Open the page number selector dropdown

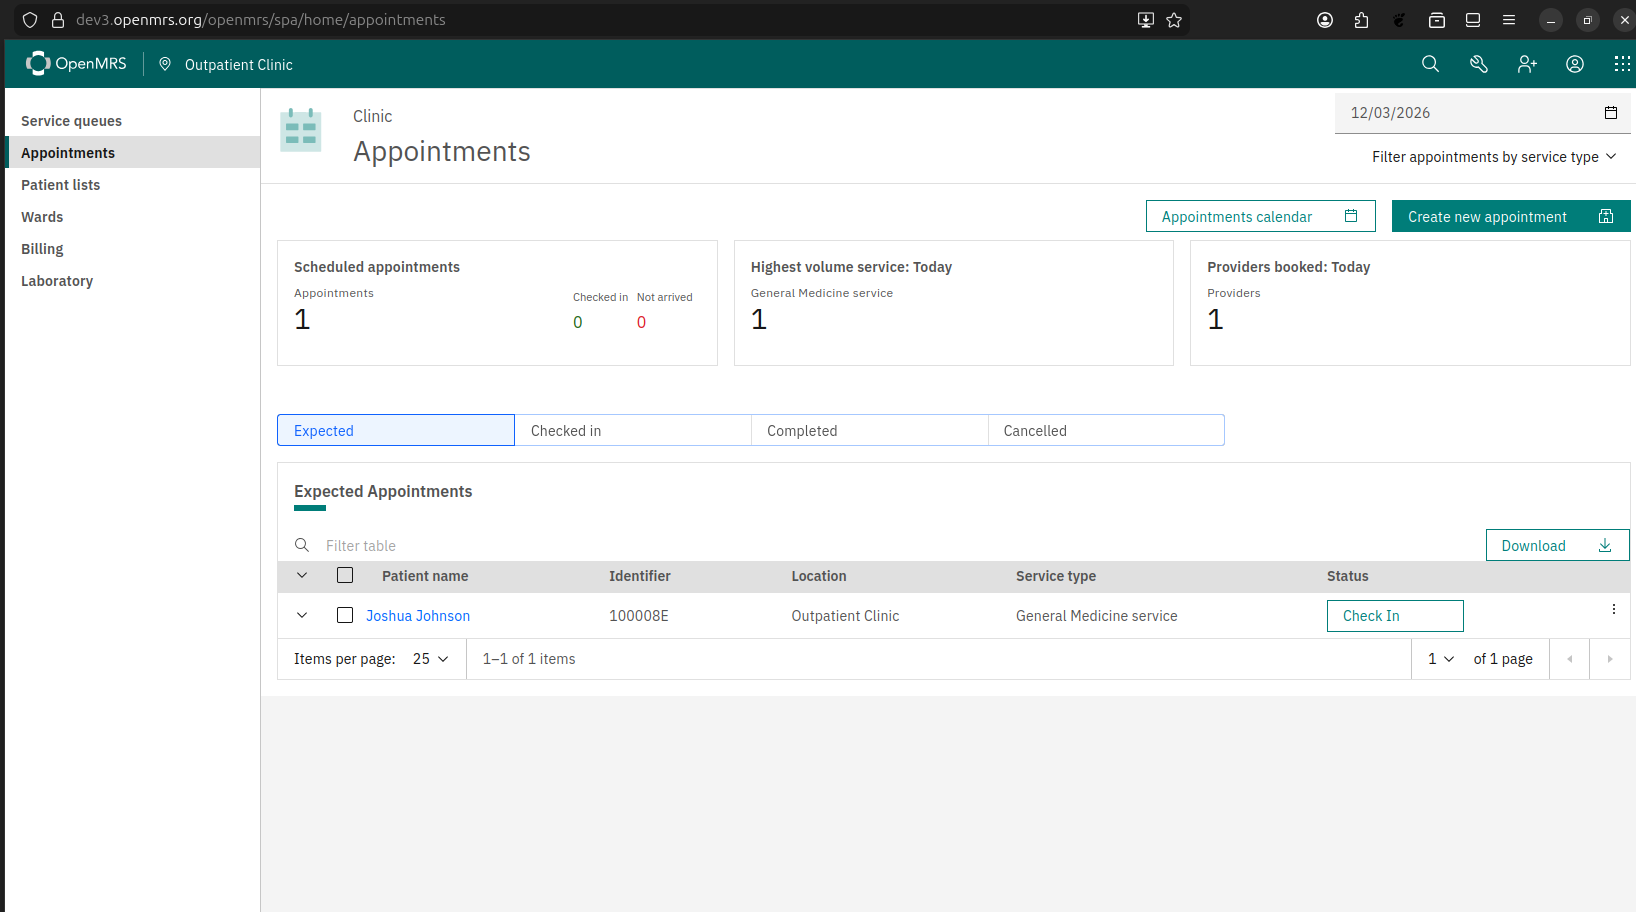click(x=1440, y=659)
